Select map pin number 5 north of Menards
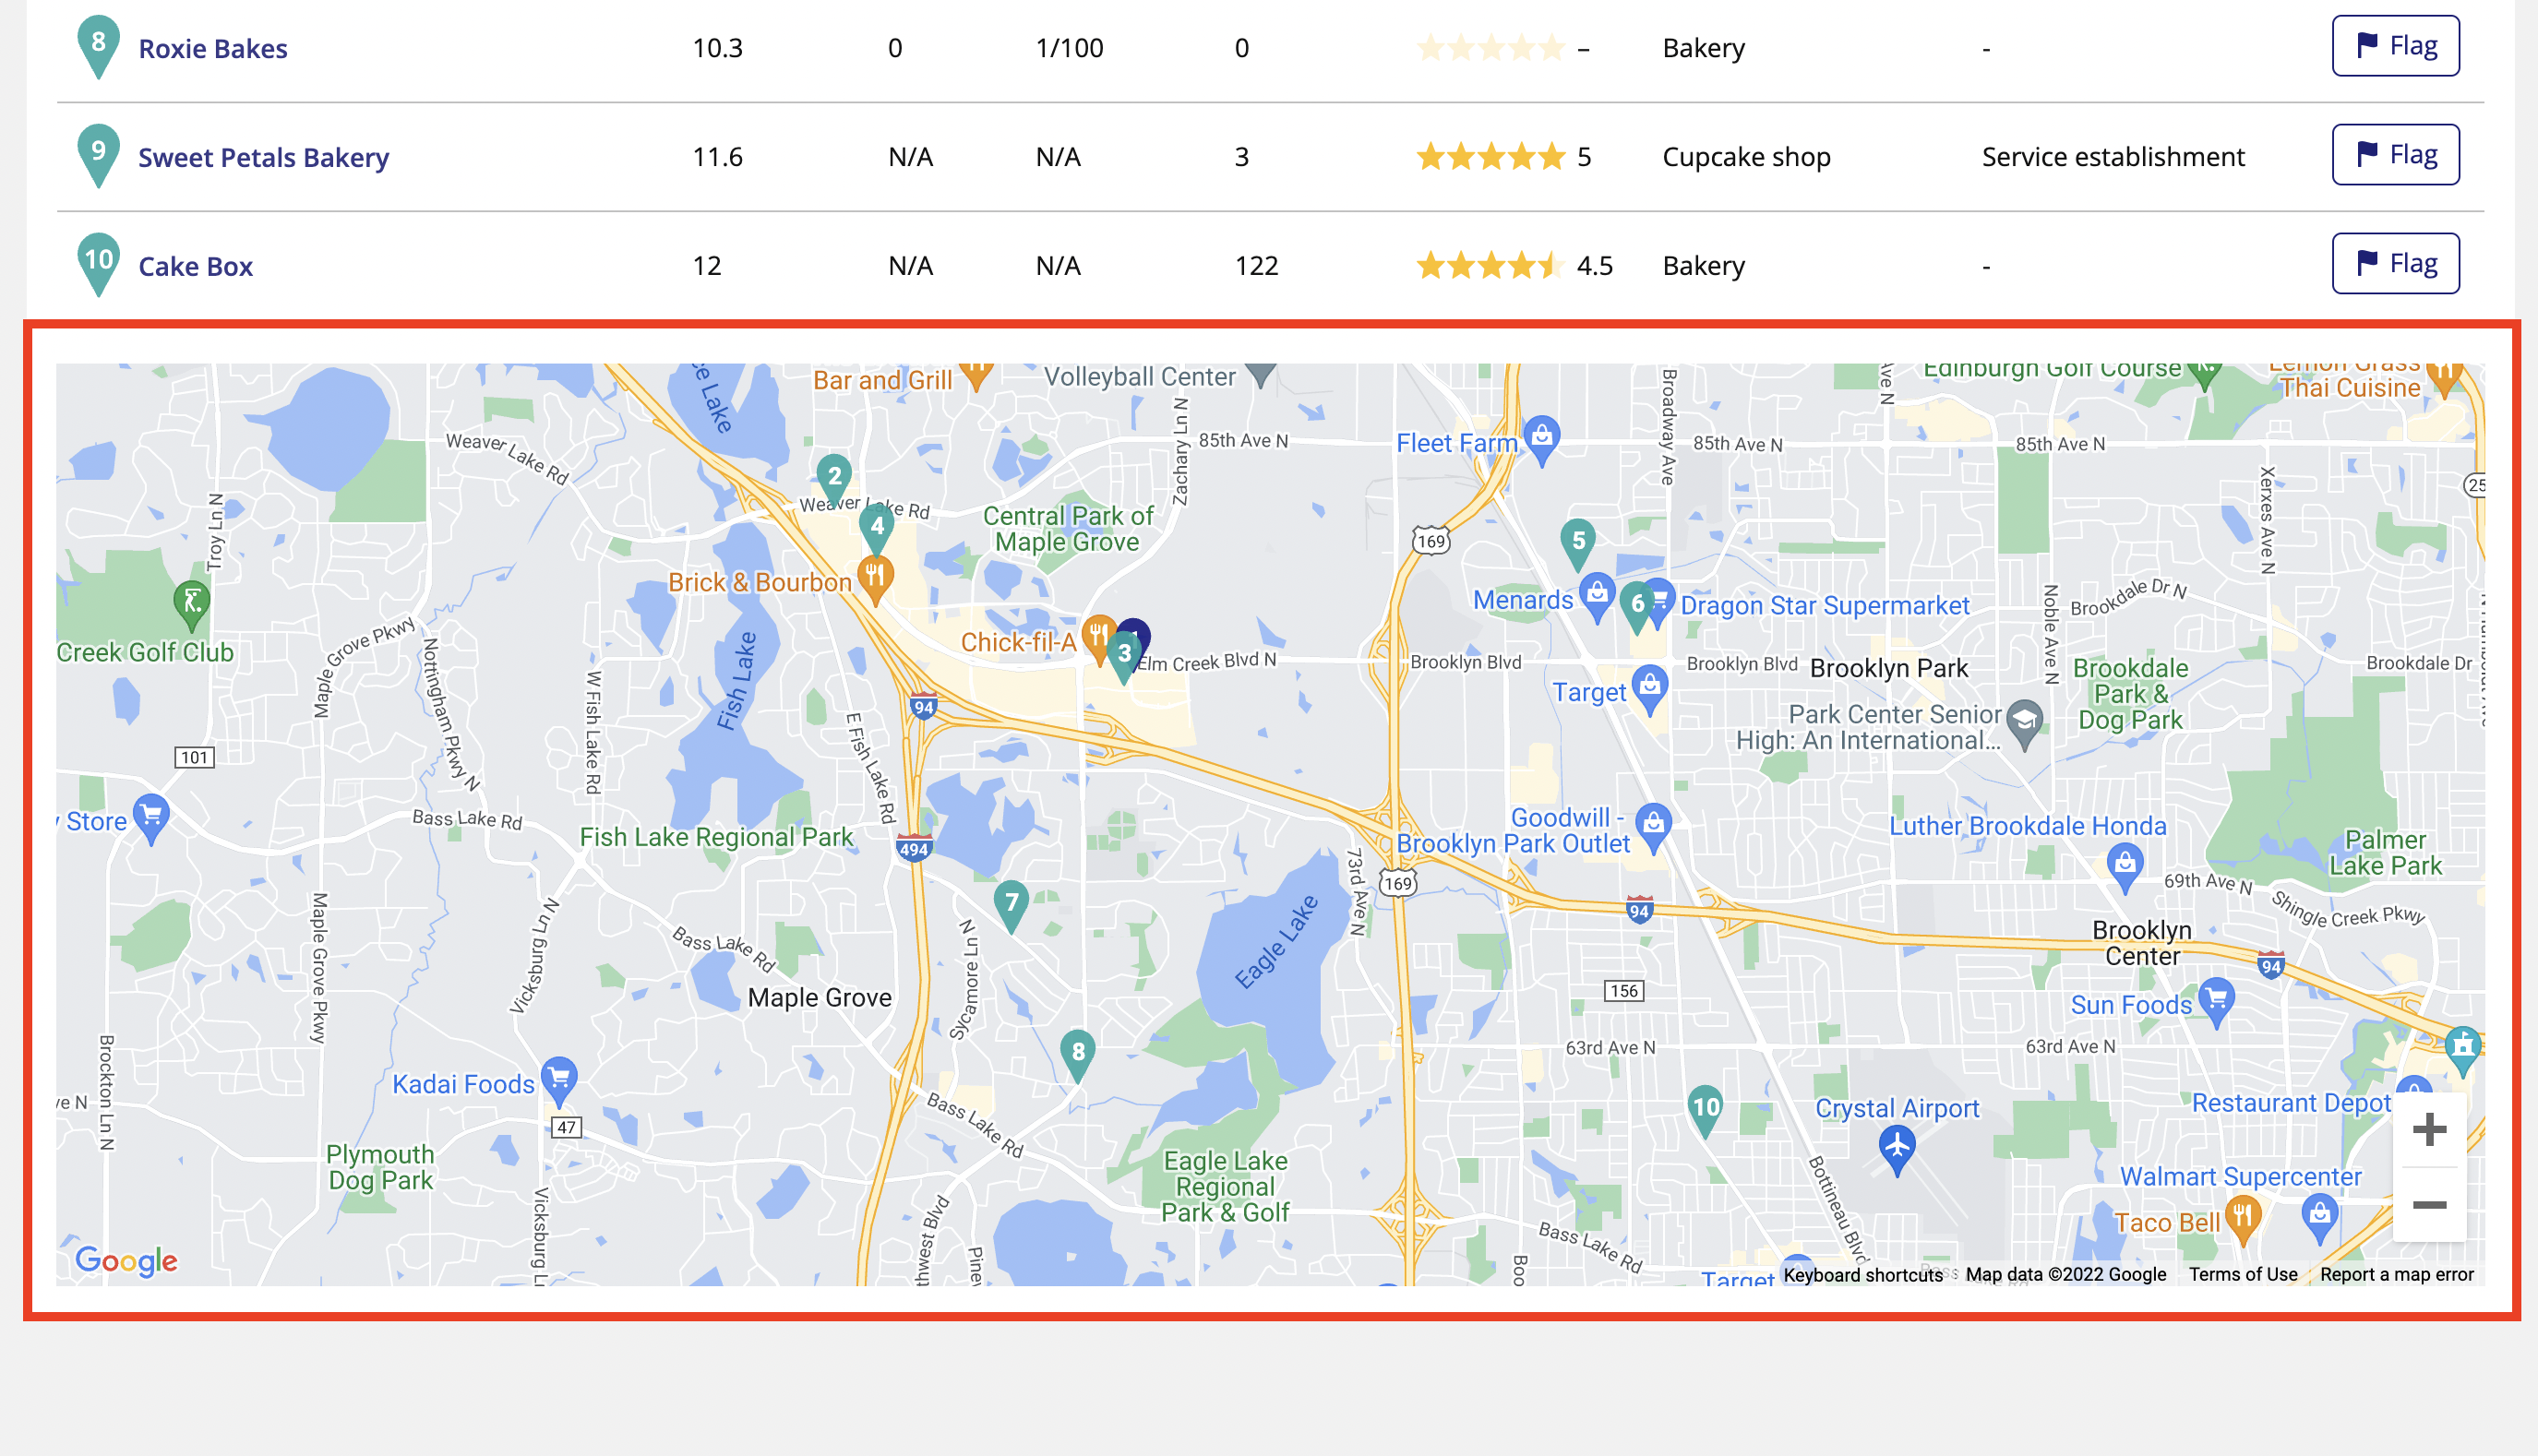Viewport: 2538px width, 1456px height. [x=1578, y=544]
